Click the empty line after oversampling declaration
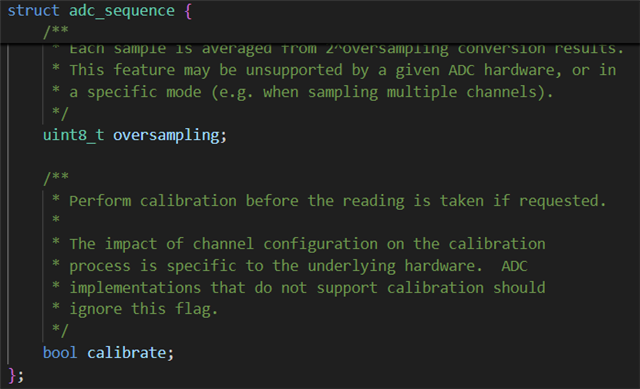 coord(320,157)
